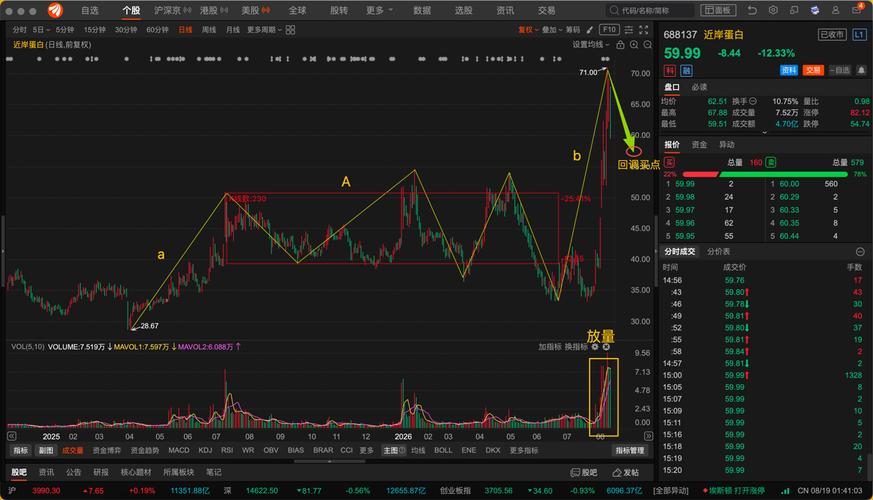Open the 叠加 overlay dropdown
Screen dimensions: 873x500
tap(552, 30)
